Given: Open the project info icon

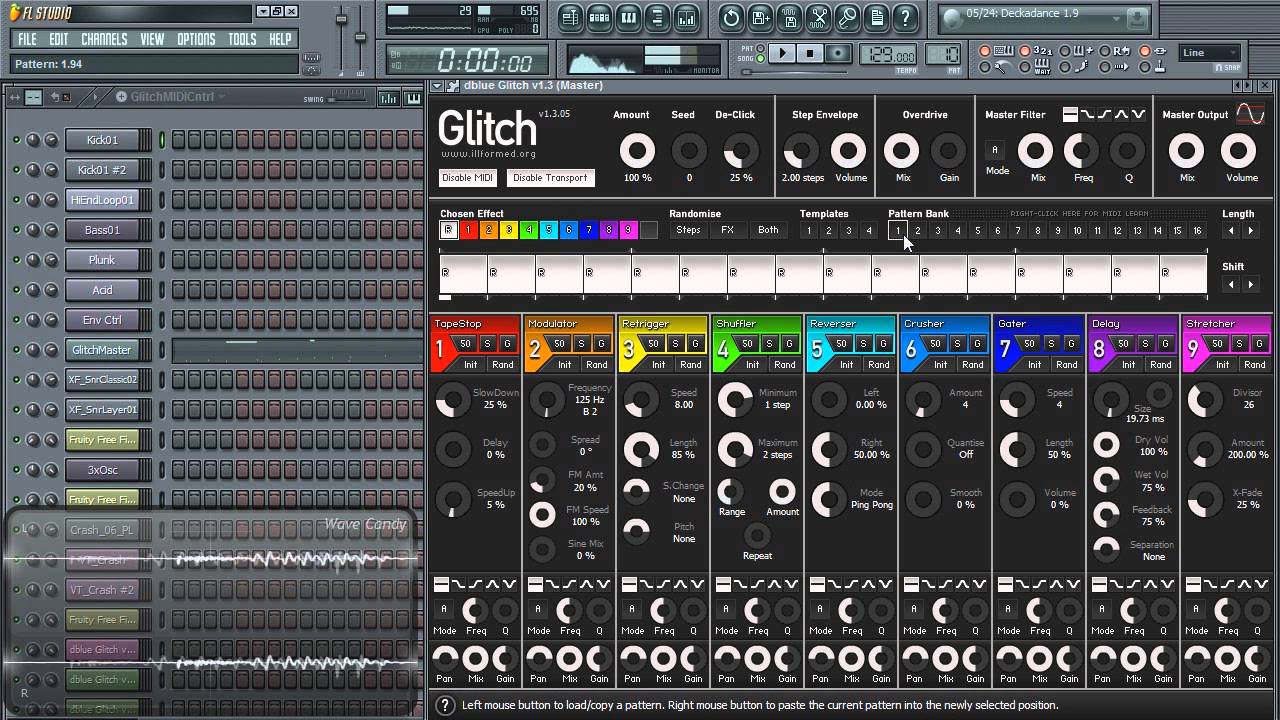Looking at the screenshot, I should 876,17.
